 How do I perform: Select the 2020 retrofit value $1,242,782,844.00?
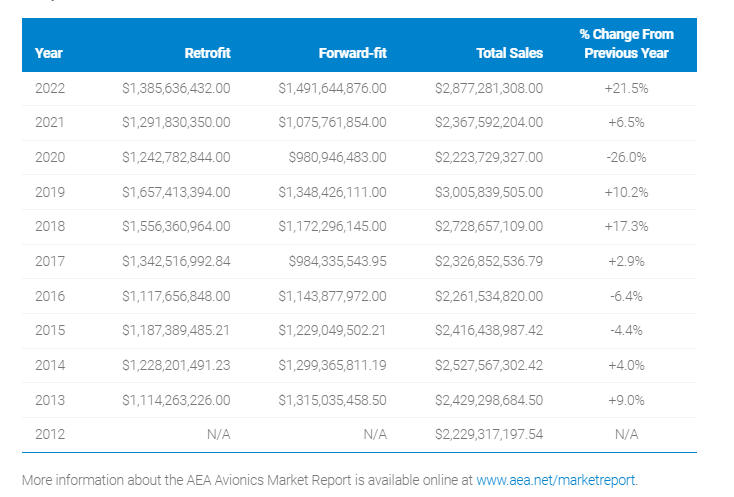(x=176, y=157)
